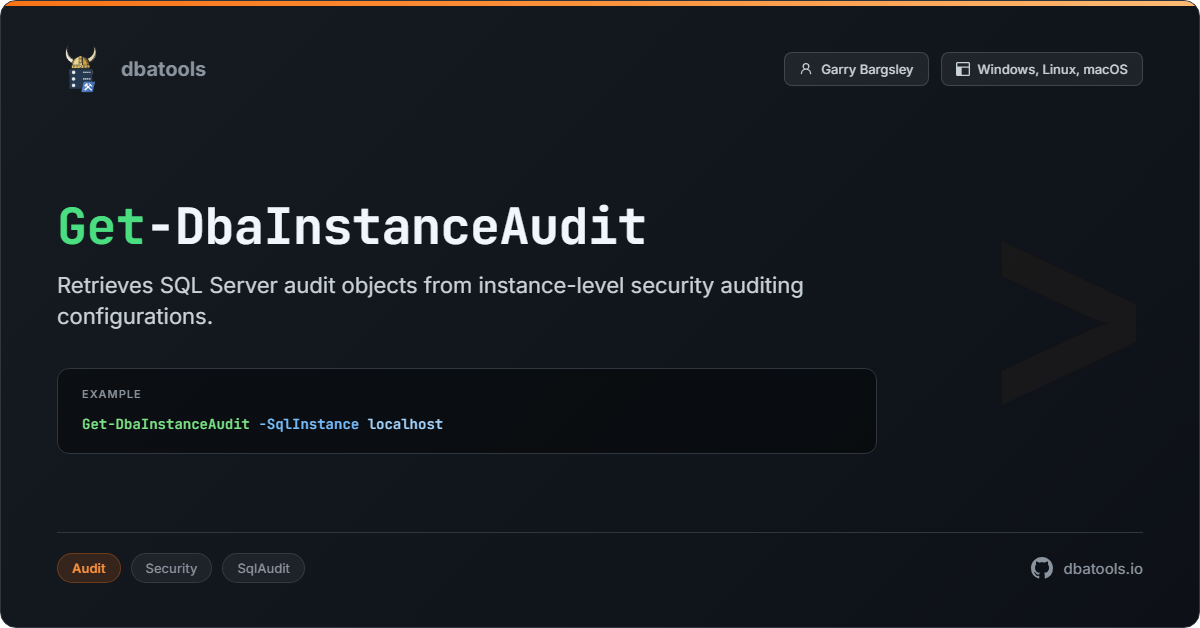Click the platform layout icon beside Windows

point(963,69)
